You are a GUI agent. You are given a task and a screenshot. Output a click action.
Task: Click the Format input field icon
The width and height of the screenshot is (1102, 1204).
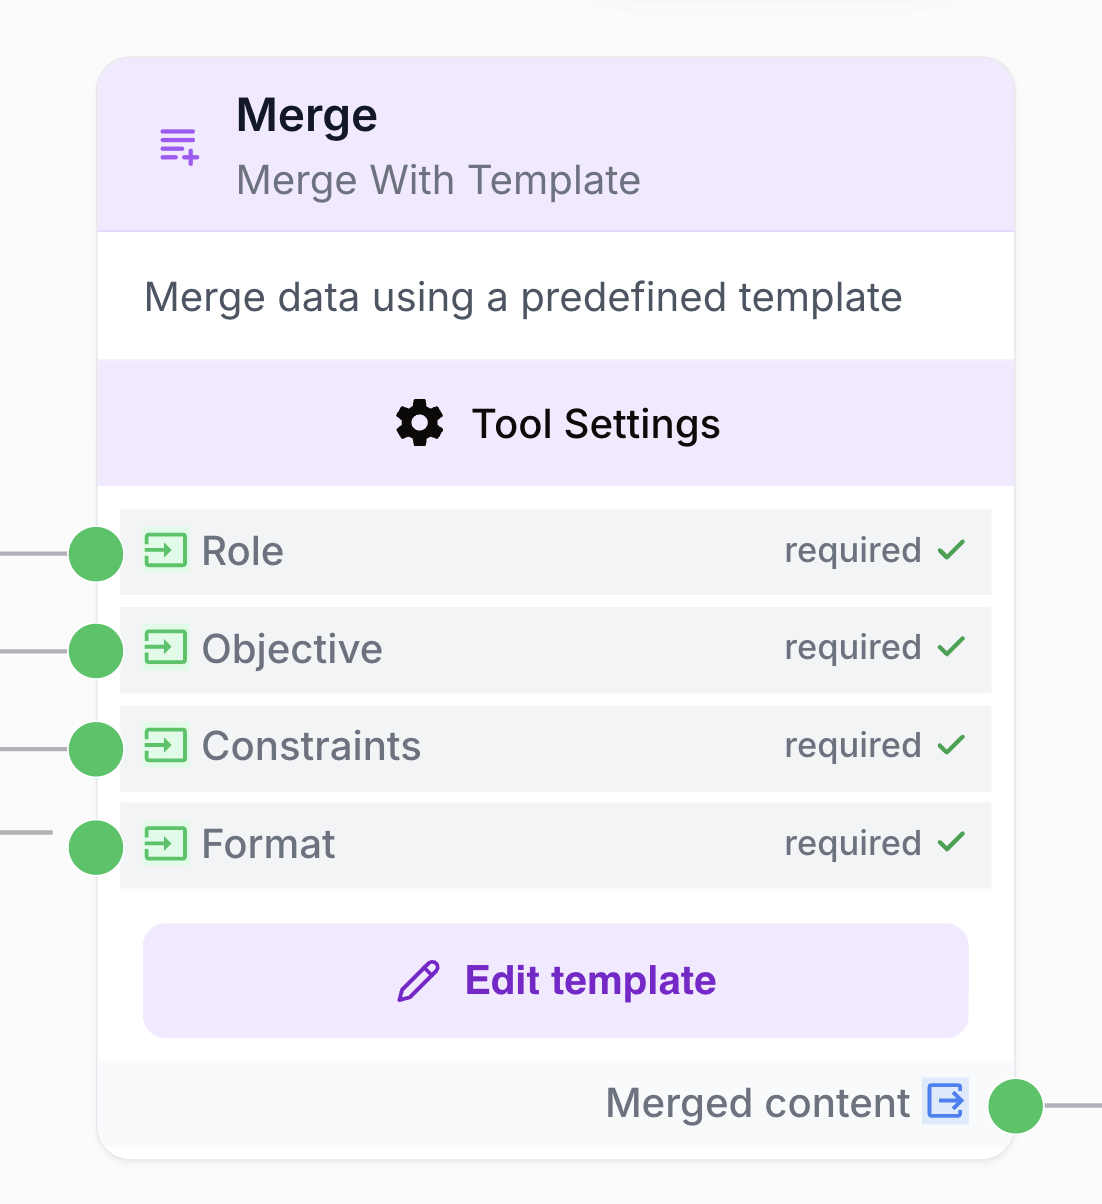166,843
